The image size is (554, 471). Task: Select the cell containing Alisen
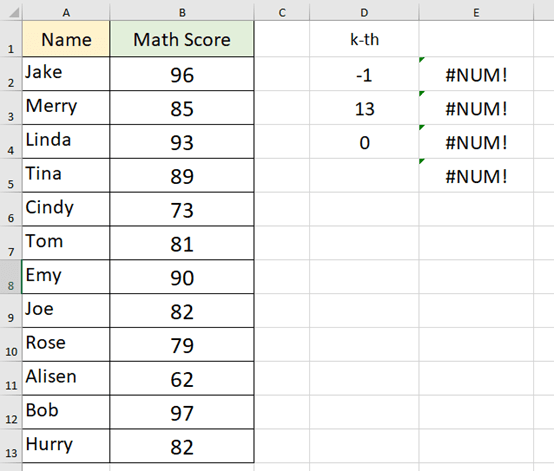click(66, 378)
